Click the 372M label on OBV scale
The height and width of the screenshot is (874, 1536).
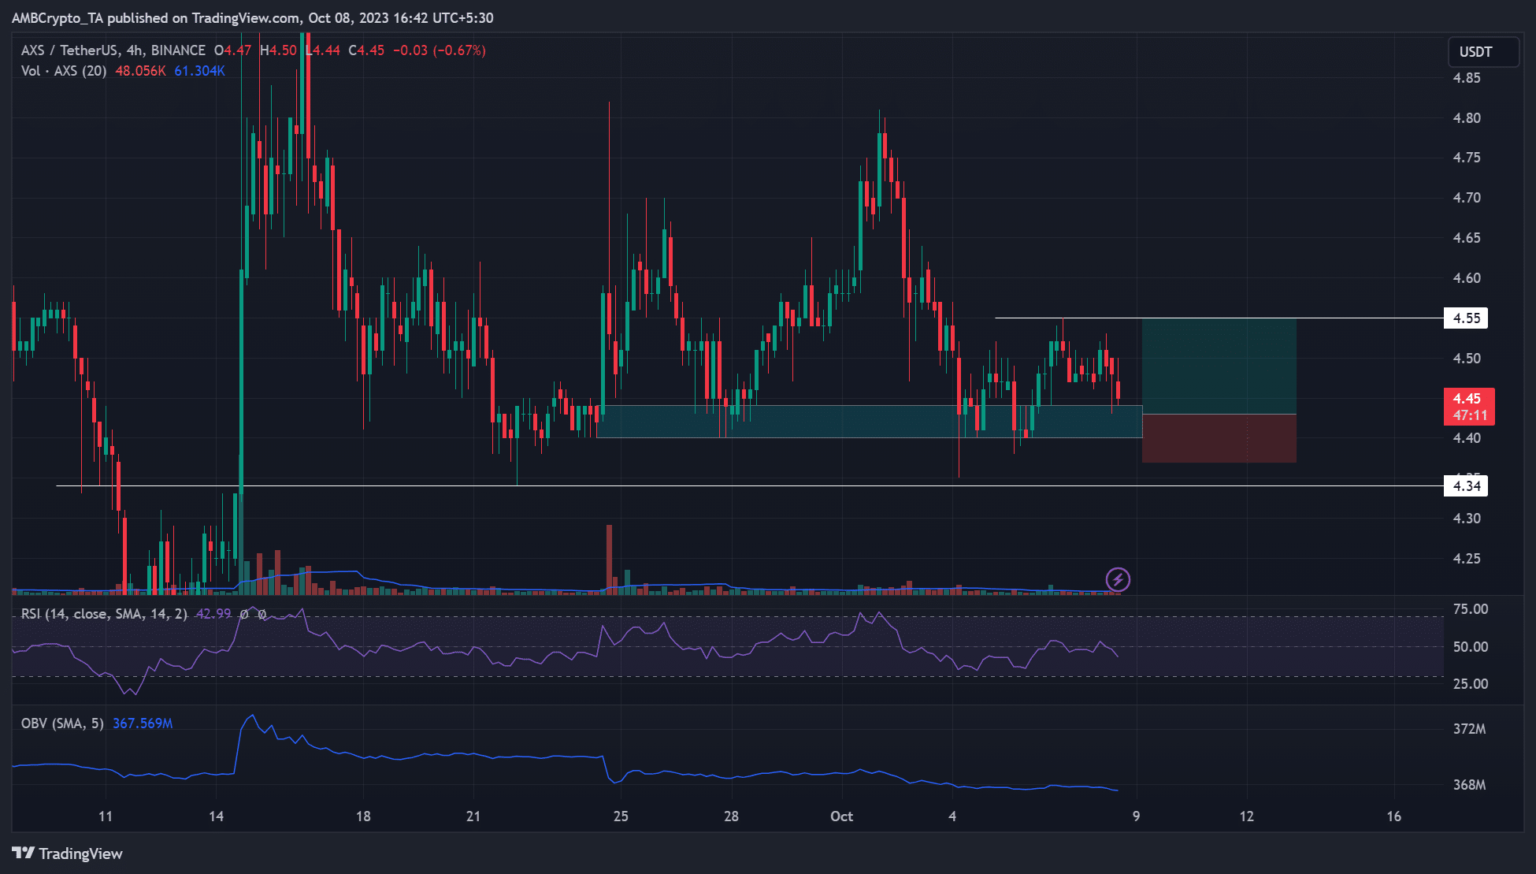pyautogui.click(x=1469, y=729)
